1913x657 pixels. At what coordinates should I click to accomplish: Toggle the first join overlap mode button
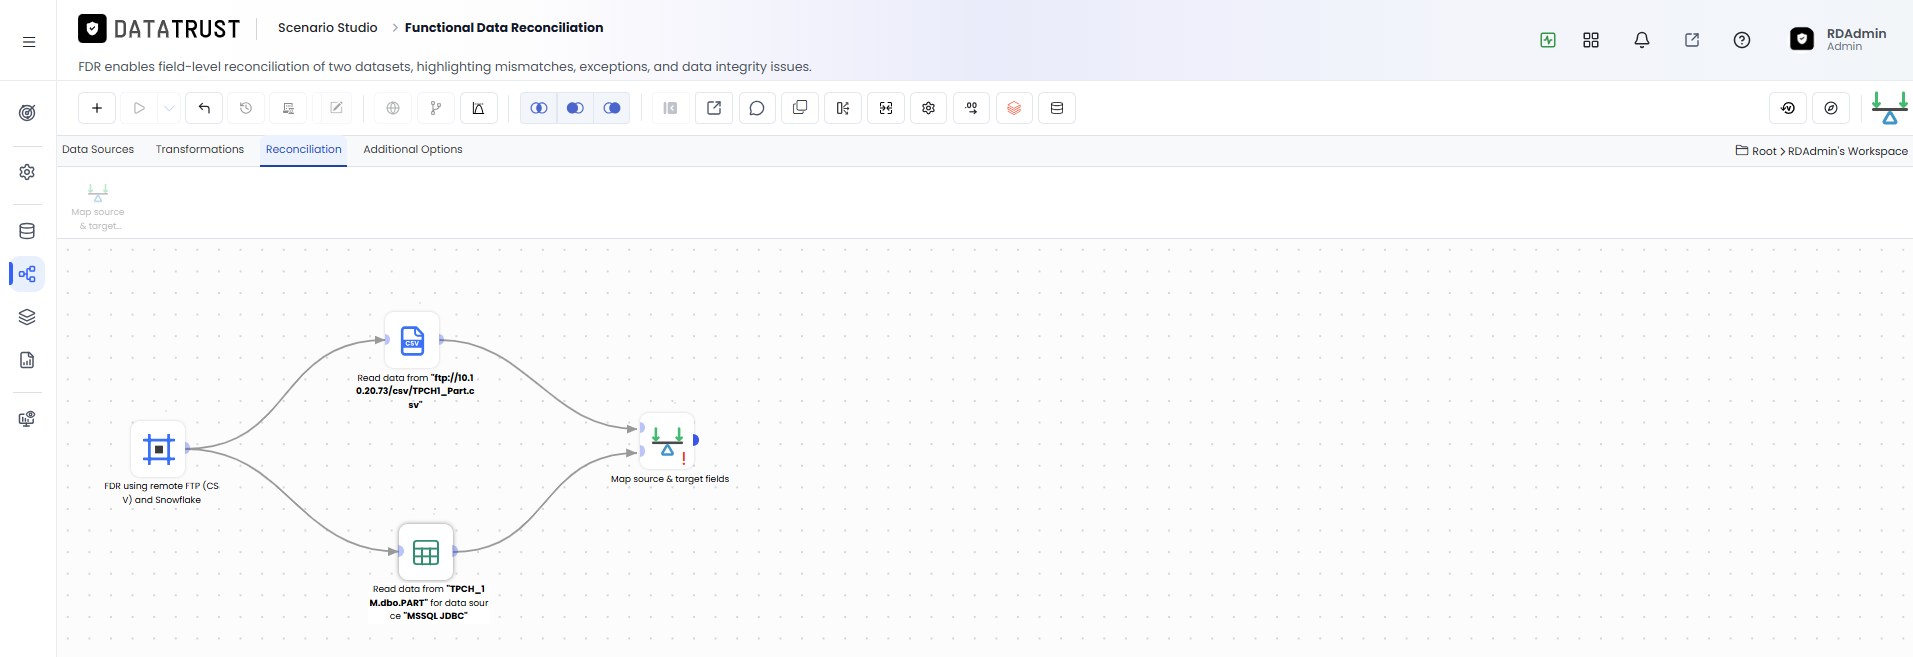click(x=539, y=108)
